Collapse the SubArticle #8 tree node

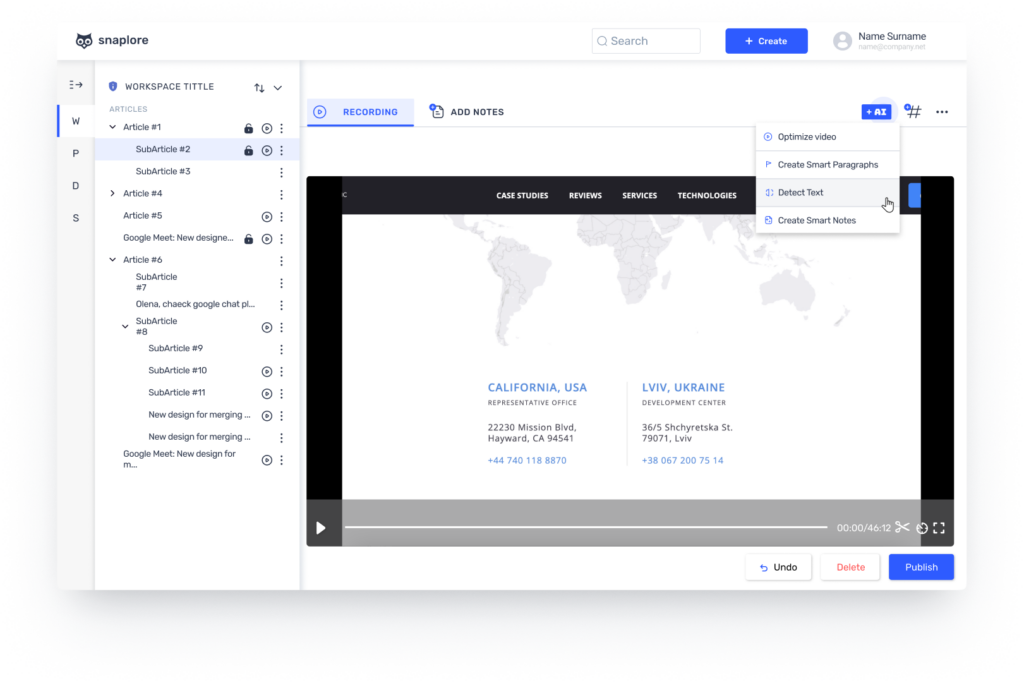(x=125, y=326)
